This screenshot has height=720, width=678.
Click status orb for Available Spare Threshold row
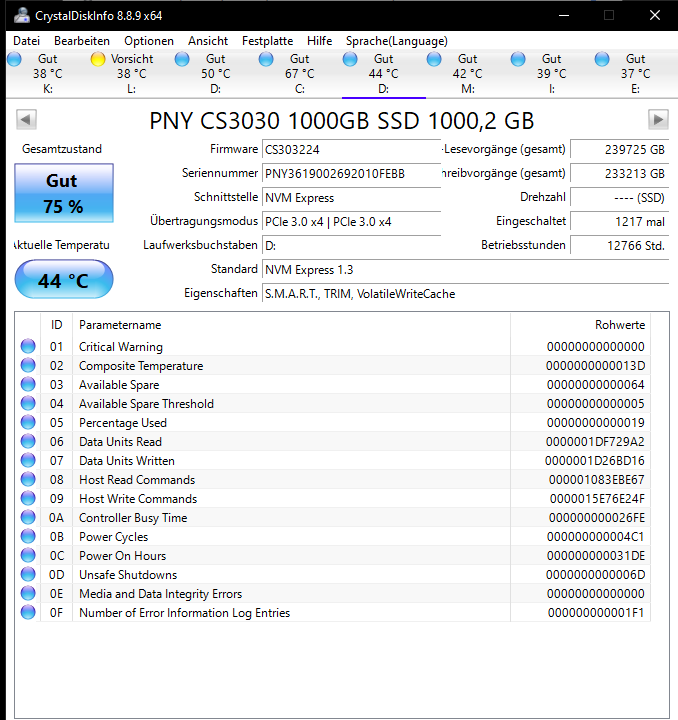pos(28,403)
